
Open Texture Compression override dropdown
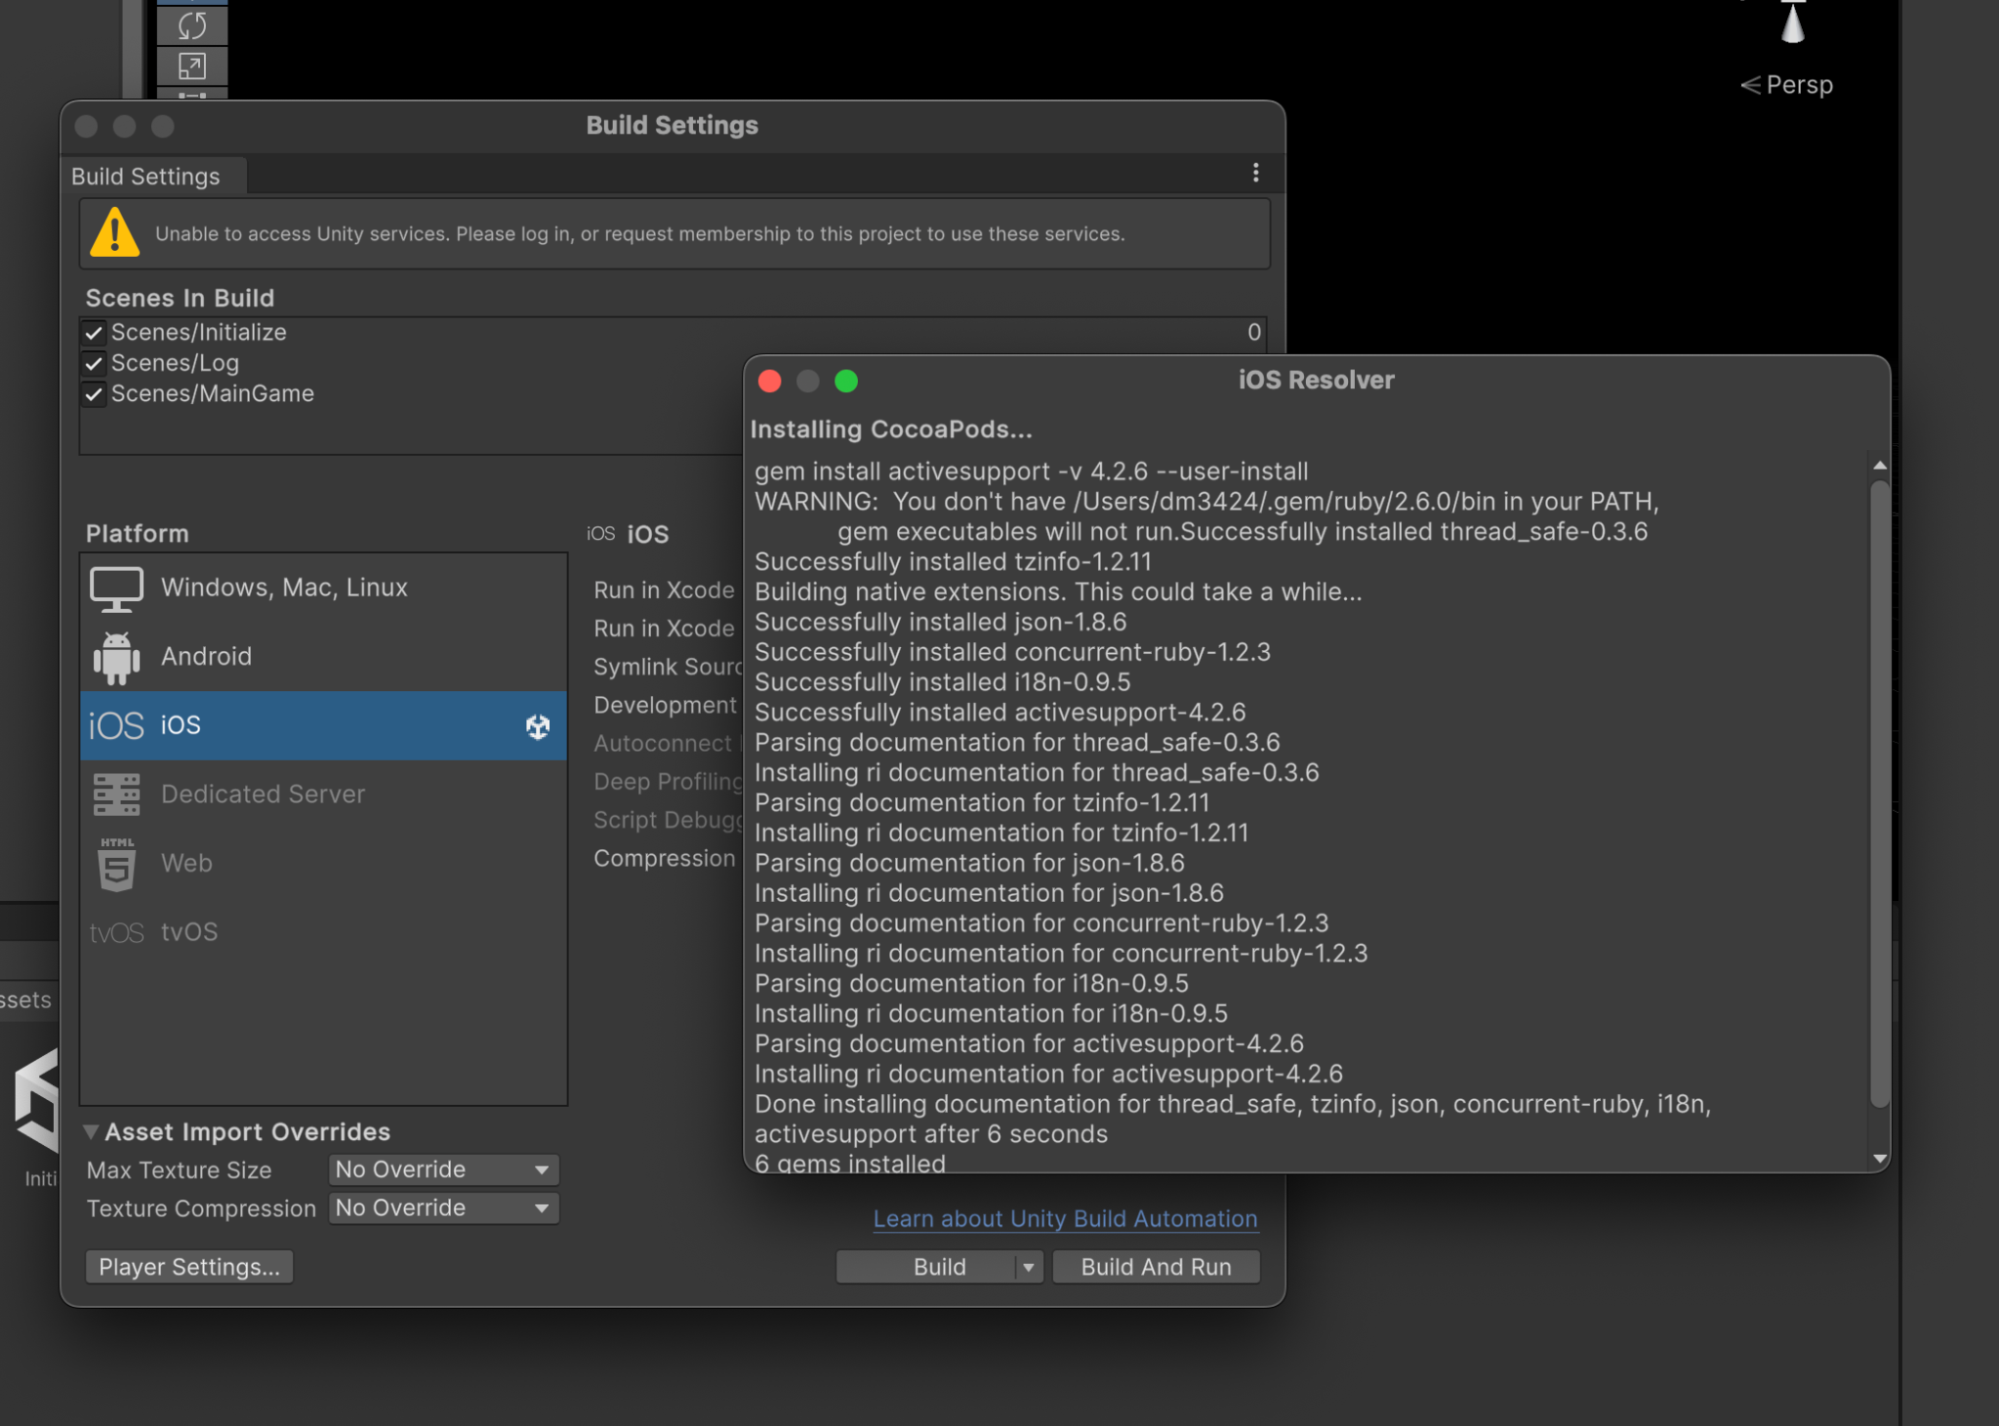click(x=443, y=1208)
